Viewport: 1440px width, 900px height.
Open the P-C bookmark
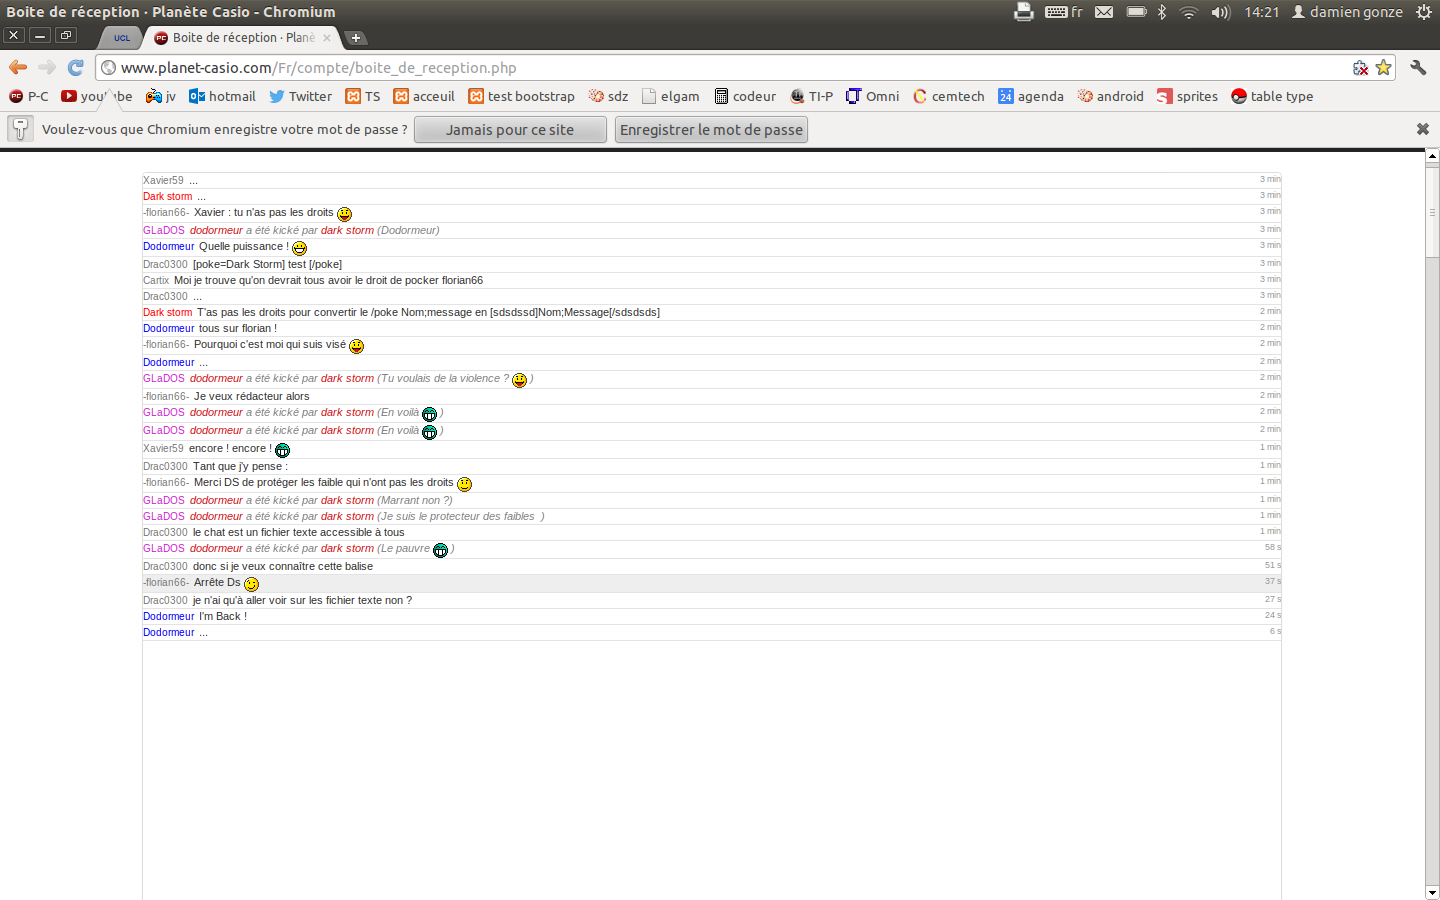29,96
